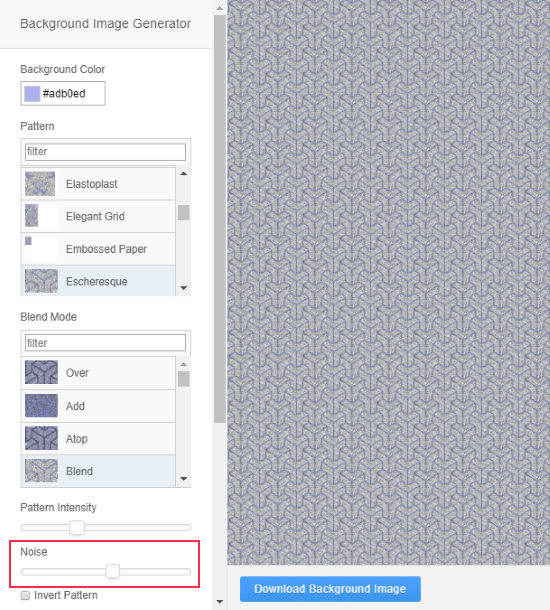The height and width of the screenshot is (610, 550).
Task: Open the background color swatch picker
Action: tap(32, 94)
